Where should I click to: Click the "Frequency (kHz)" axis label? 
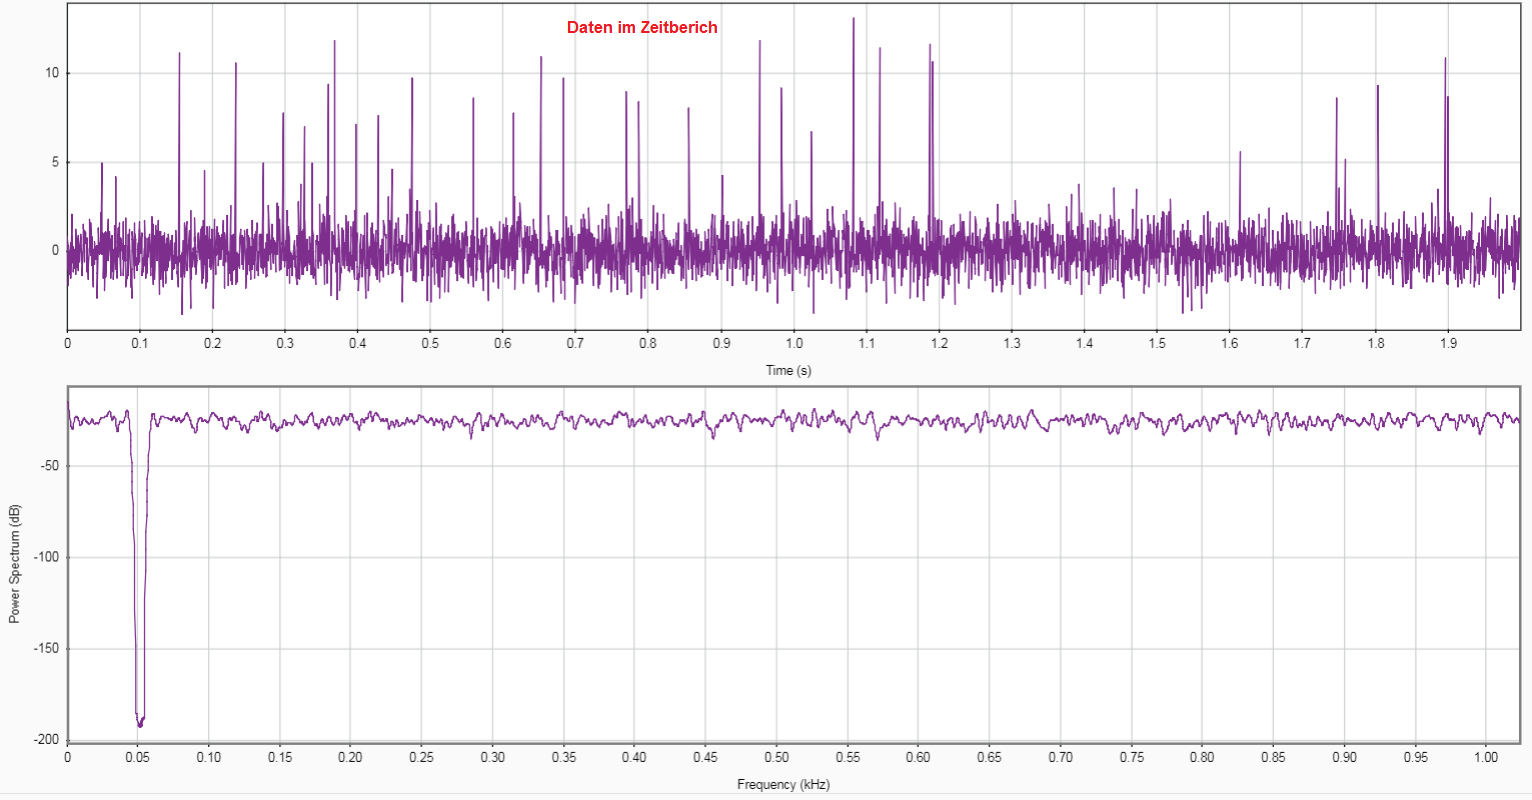coord(783,785)
